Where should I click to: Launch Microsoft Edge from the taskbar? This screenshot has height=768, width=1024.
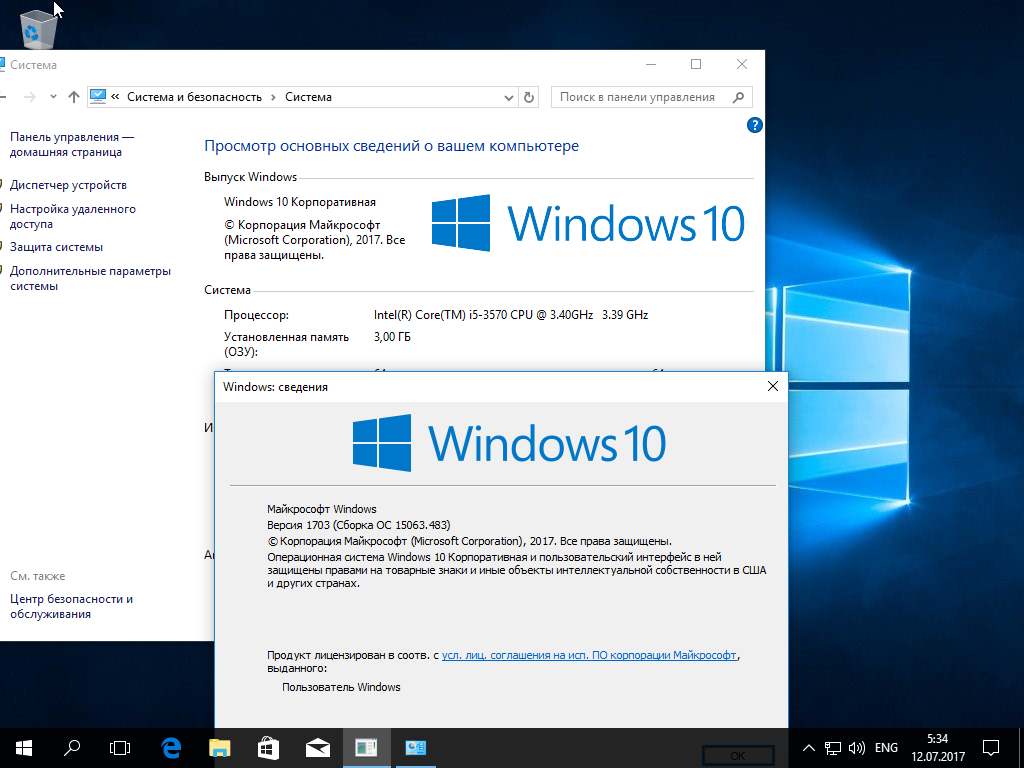click(171, 748)
